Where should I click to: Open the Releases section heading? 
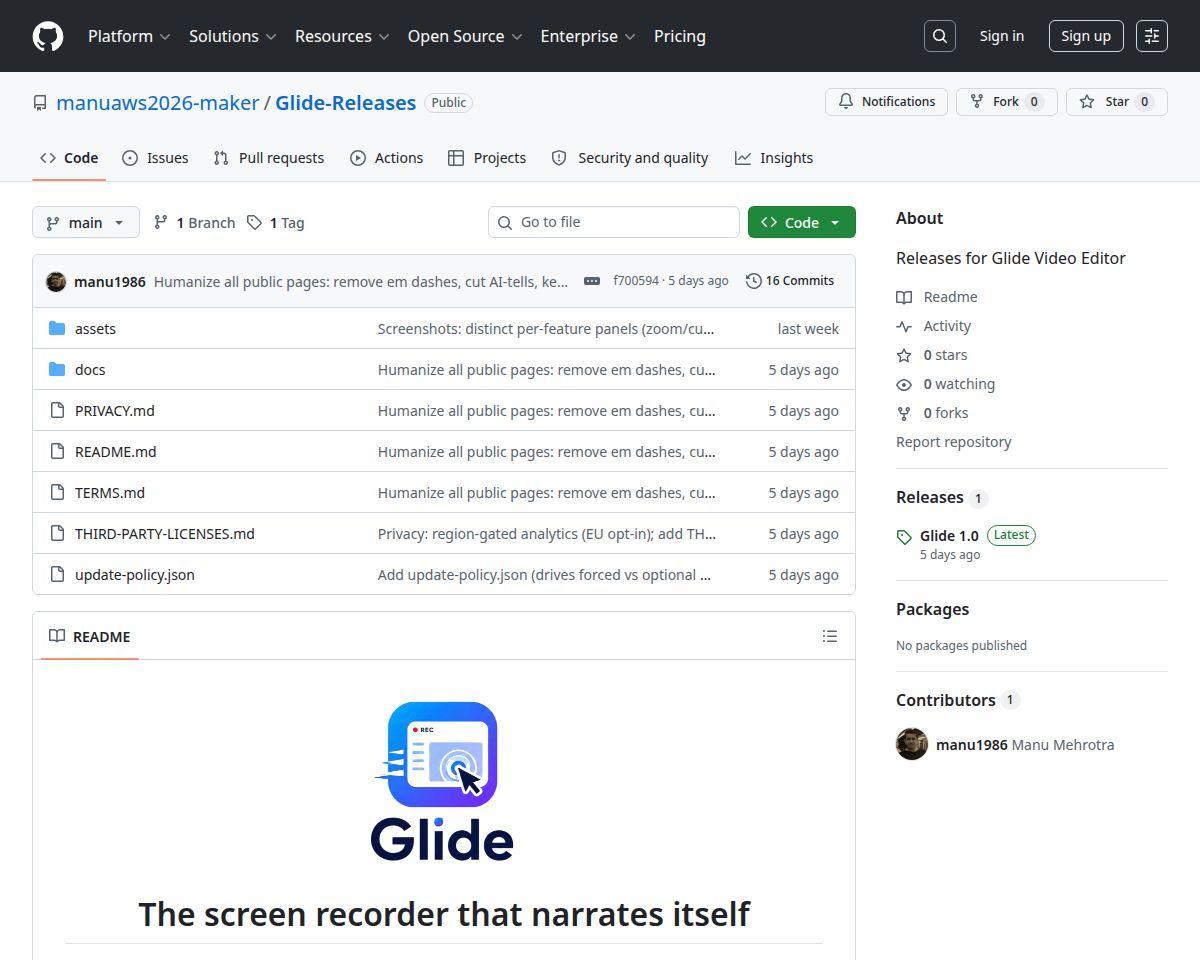click(930, 497)
